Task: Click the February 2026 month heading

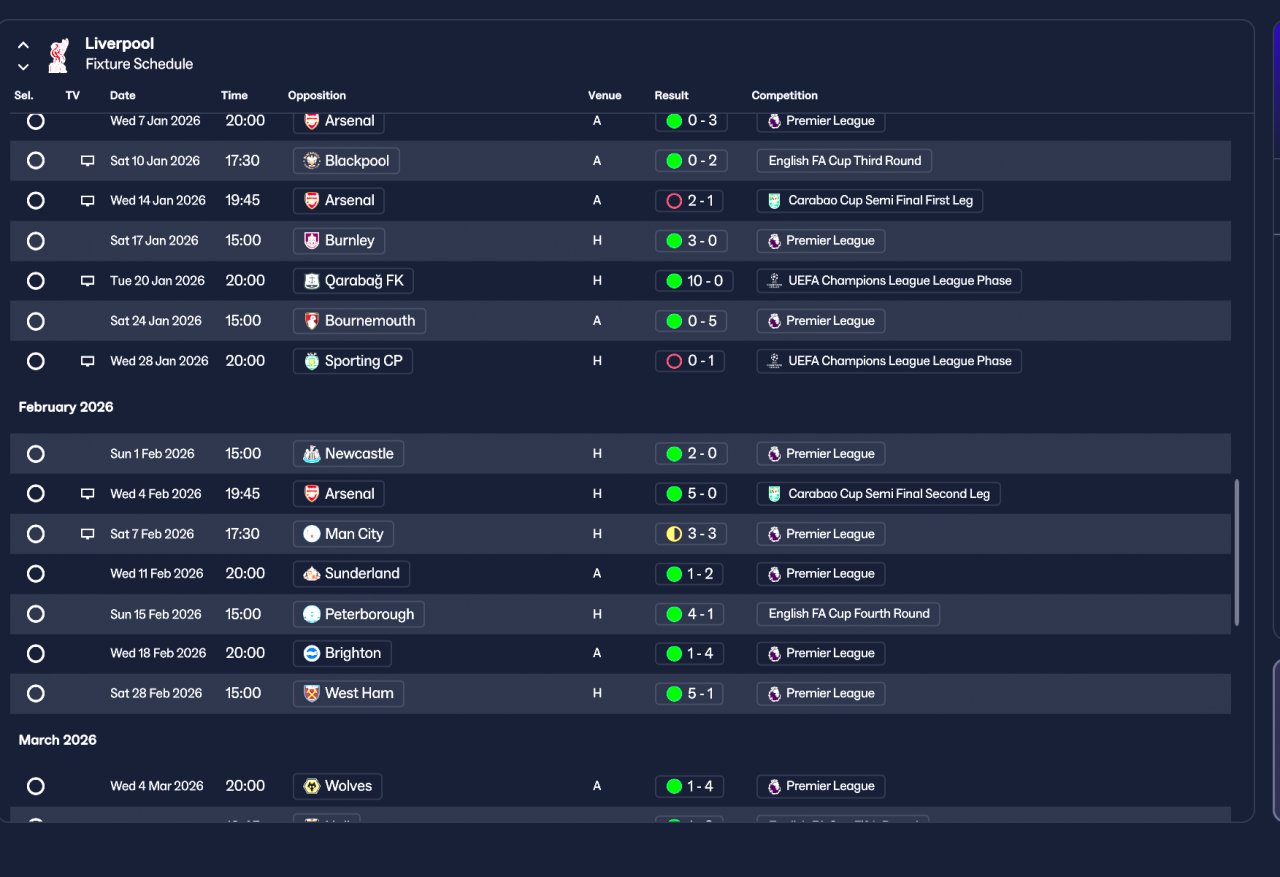Action: click(x=66, y=407)
